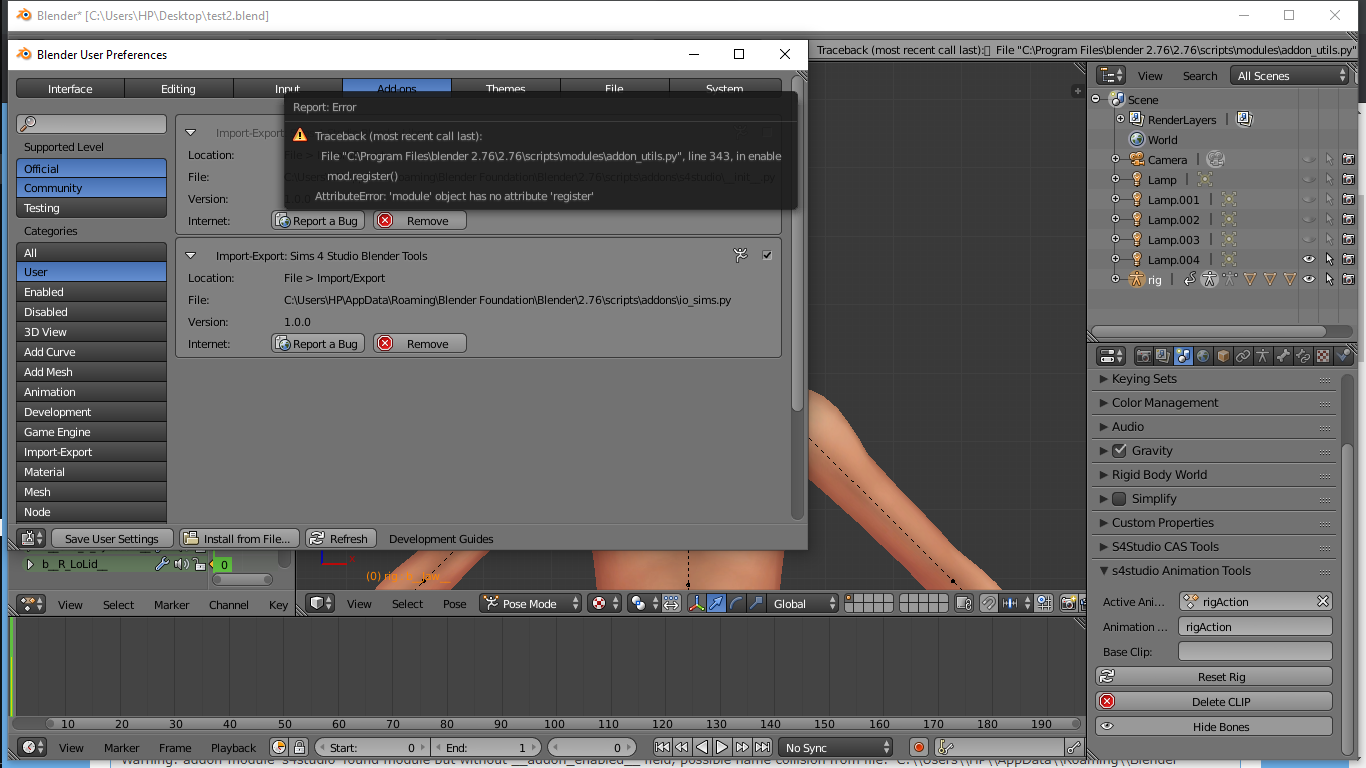Click Save User Settings button
Image resolution: width=1366 pixels, height=768 pixels.
112,538
